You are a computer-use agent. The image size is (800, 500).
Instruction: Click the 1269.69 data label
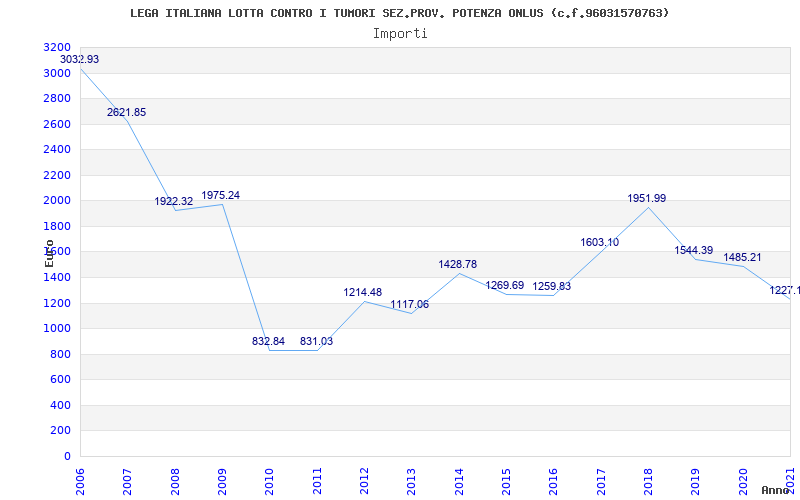pos(505,285)
